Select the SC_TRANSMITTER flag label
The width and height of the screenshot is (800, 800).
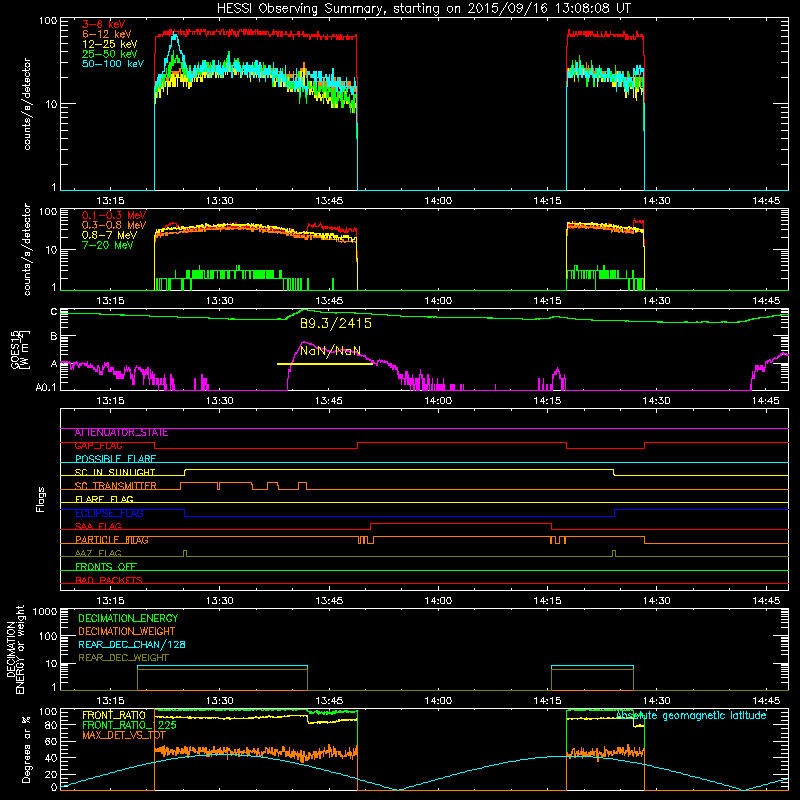point(116,486)
